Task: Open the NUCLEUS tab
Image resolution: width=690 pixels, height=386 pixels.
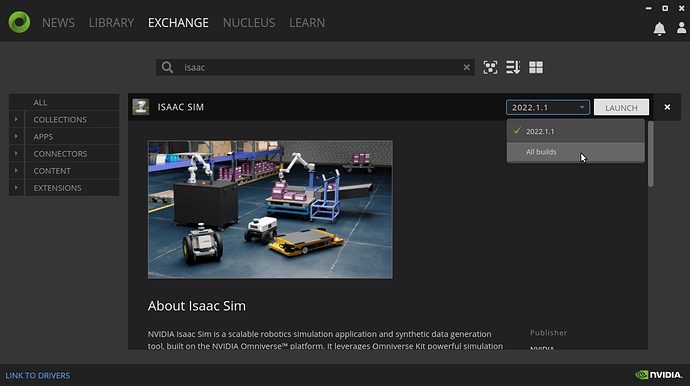Action: [x=249, y=23]
